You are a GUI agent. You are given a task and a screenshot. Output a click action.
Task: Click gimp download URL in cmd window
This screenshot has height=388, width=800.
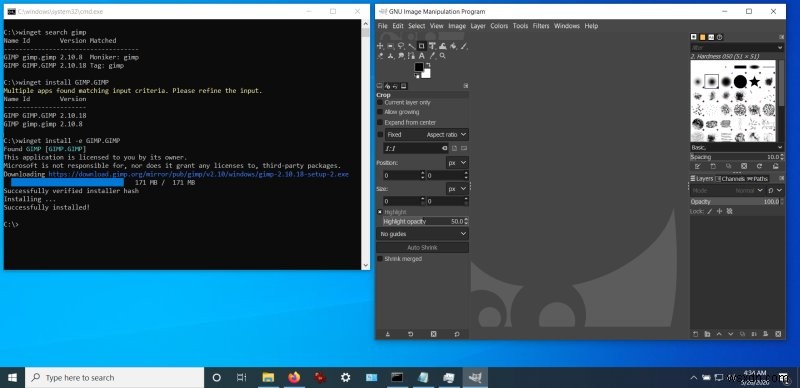coord(198,174)
